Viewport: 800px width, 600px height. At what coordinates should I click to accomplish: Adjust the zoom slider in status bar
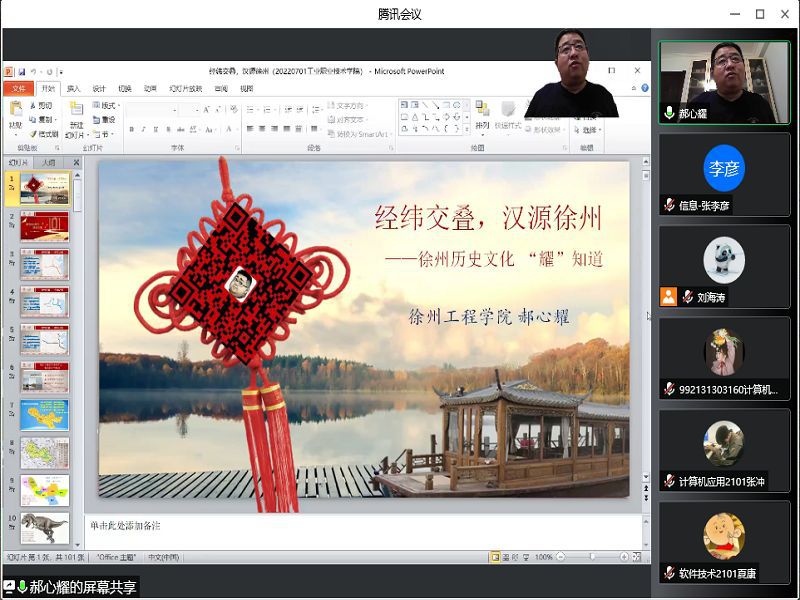pos(592,557)
